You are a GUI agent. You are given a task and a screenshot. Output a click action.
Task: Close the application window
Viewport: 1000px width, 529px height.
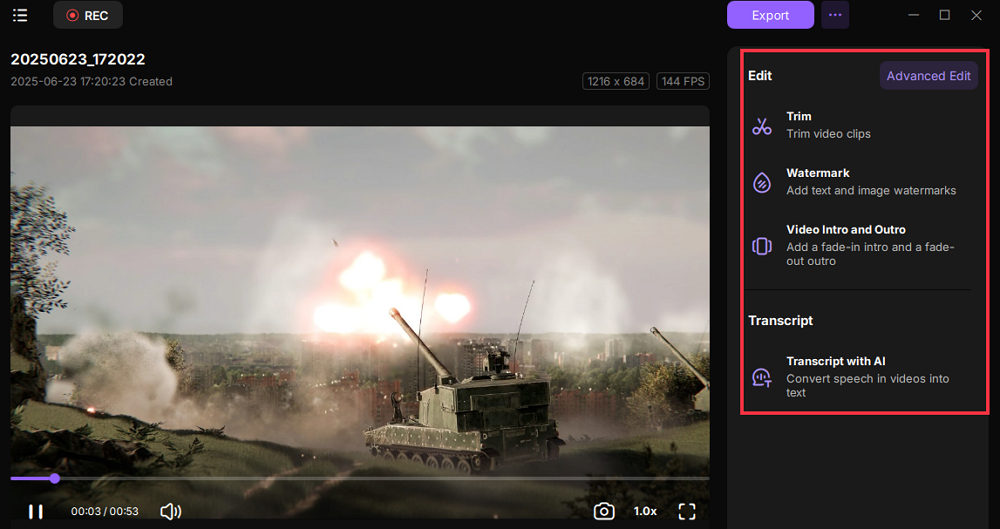[x=976, y=15]
